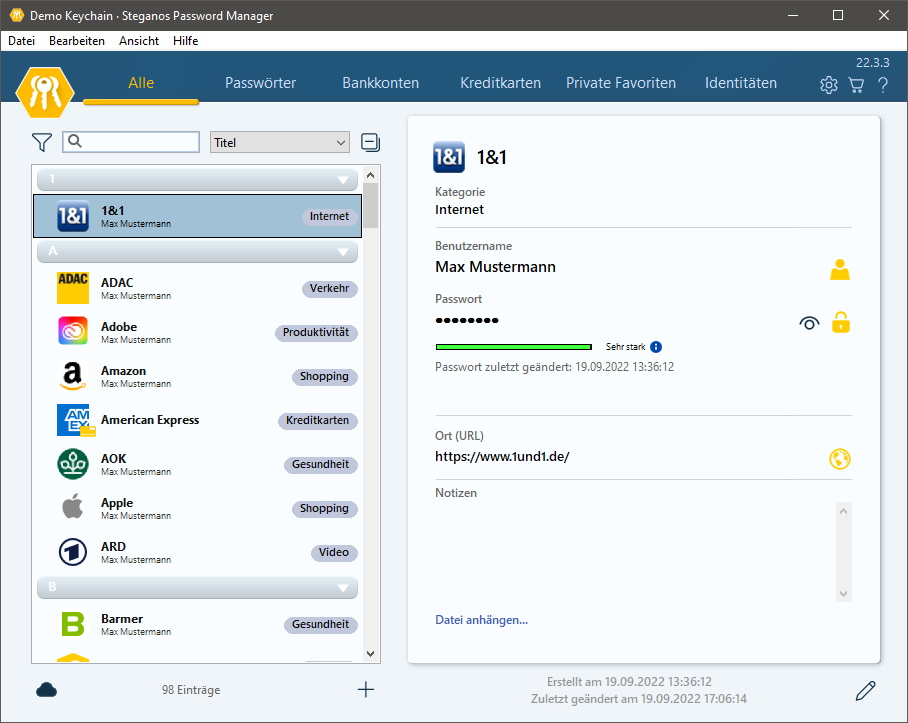The height and width of the screenshot is (723, 908).
Task: Select the Amazon logo entry
Action: (x=73, y=376)
